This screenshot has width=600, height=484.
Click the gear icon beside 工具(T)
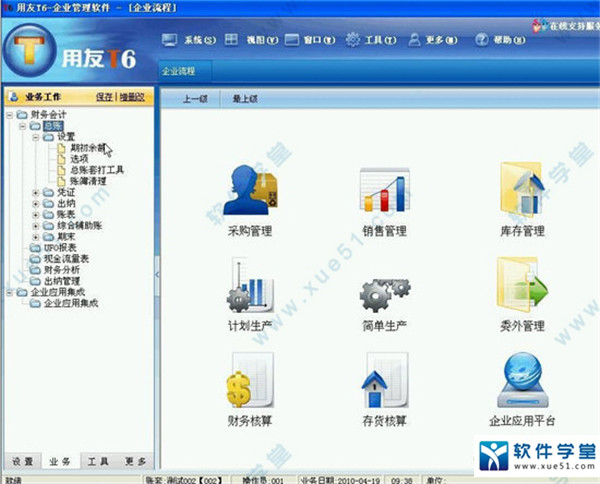[x=352, y=39]
